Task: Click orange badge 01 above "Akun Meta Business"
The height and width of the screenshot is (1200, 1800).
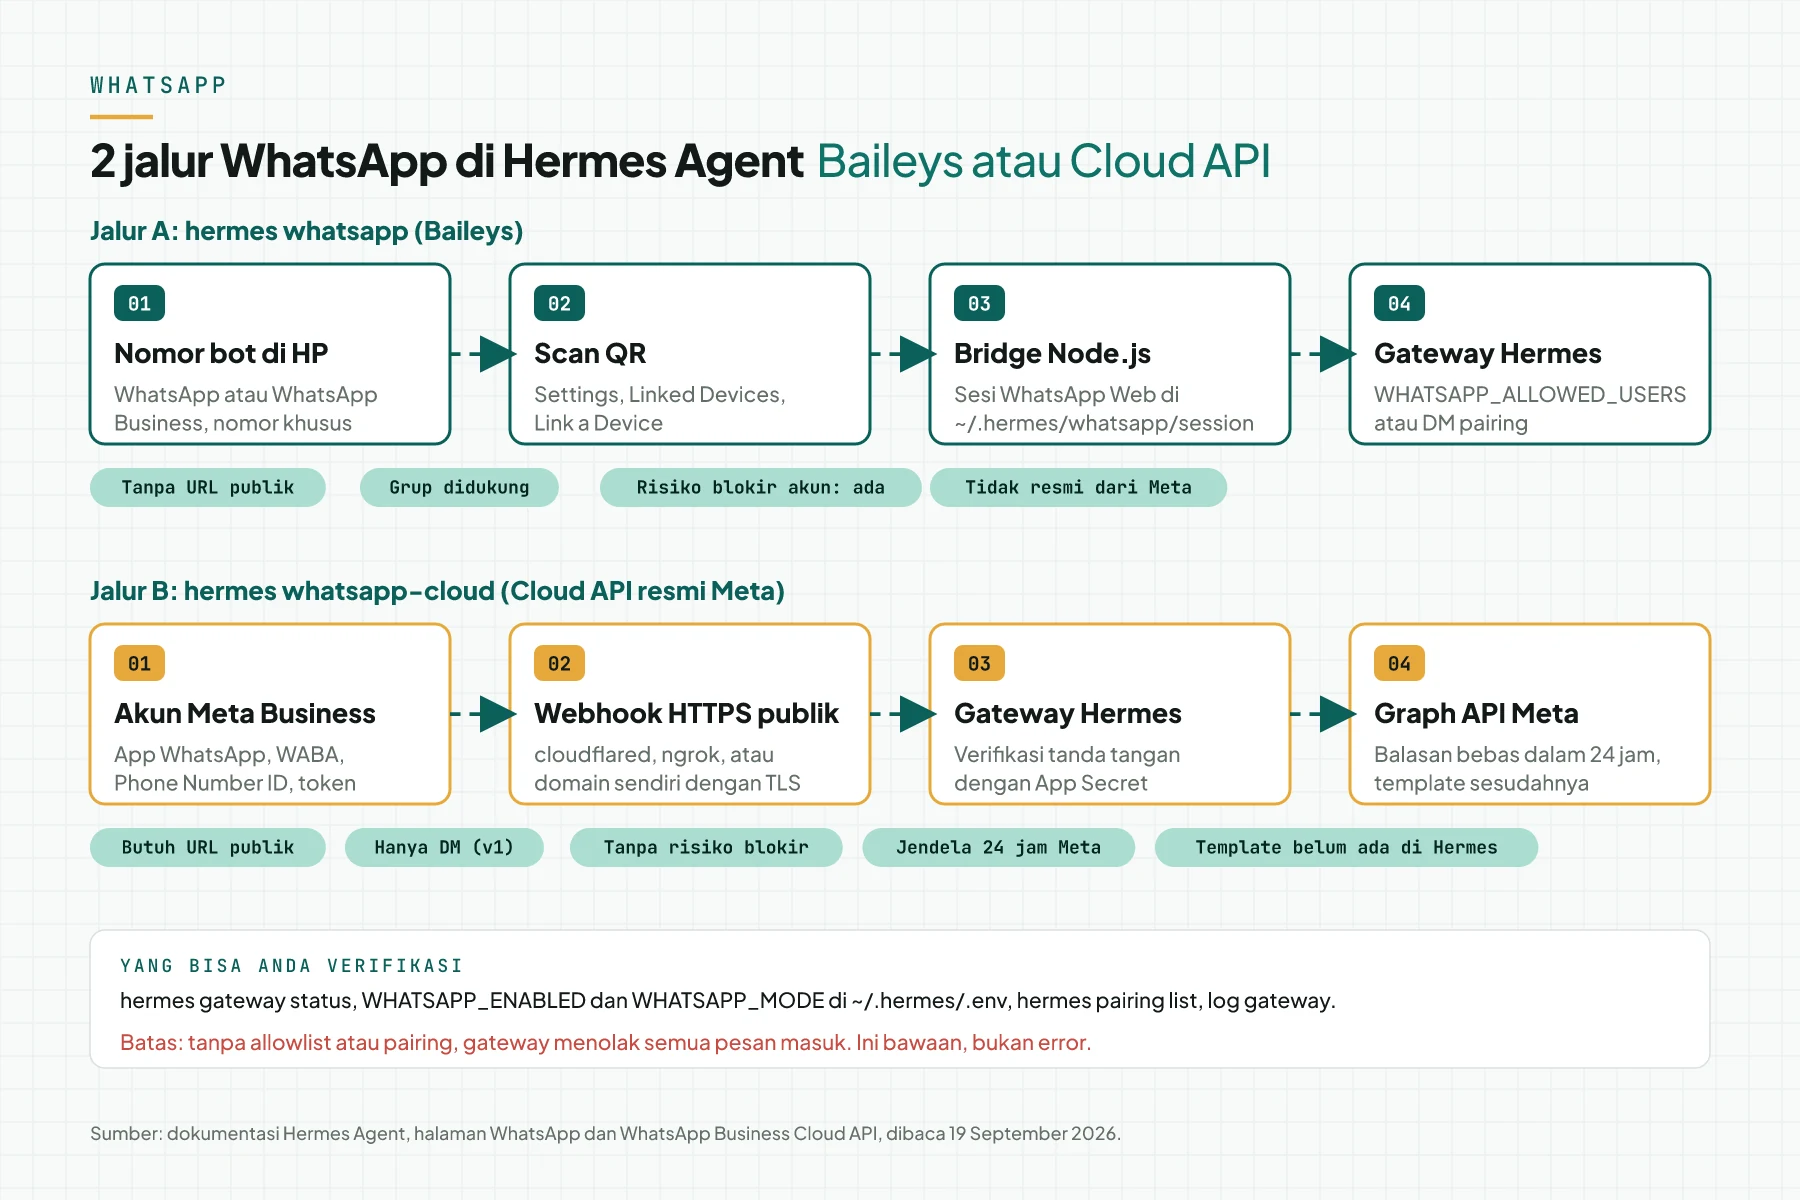Action: (x=139, y=663)
